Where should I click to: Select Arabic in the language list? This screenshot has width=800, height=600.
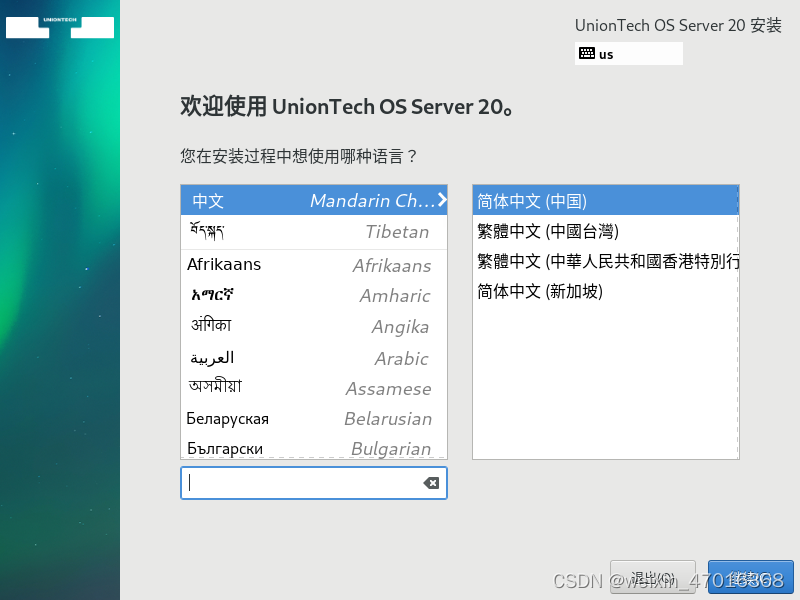pyautogui.click(x=314, y=358)
